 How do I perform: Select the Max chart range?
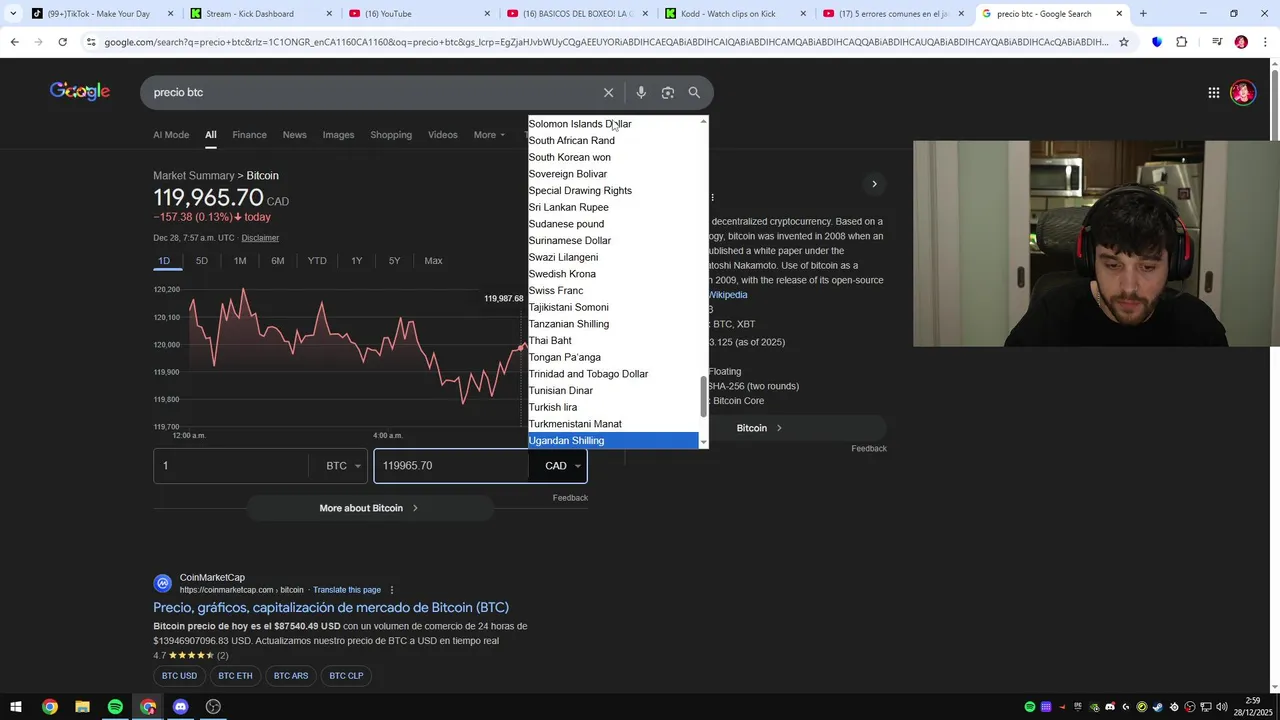[433, 261]
